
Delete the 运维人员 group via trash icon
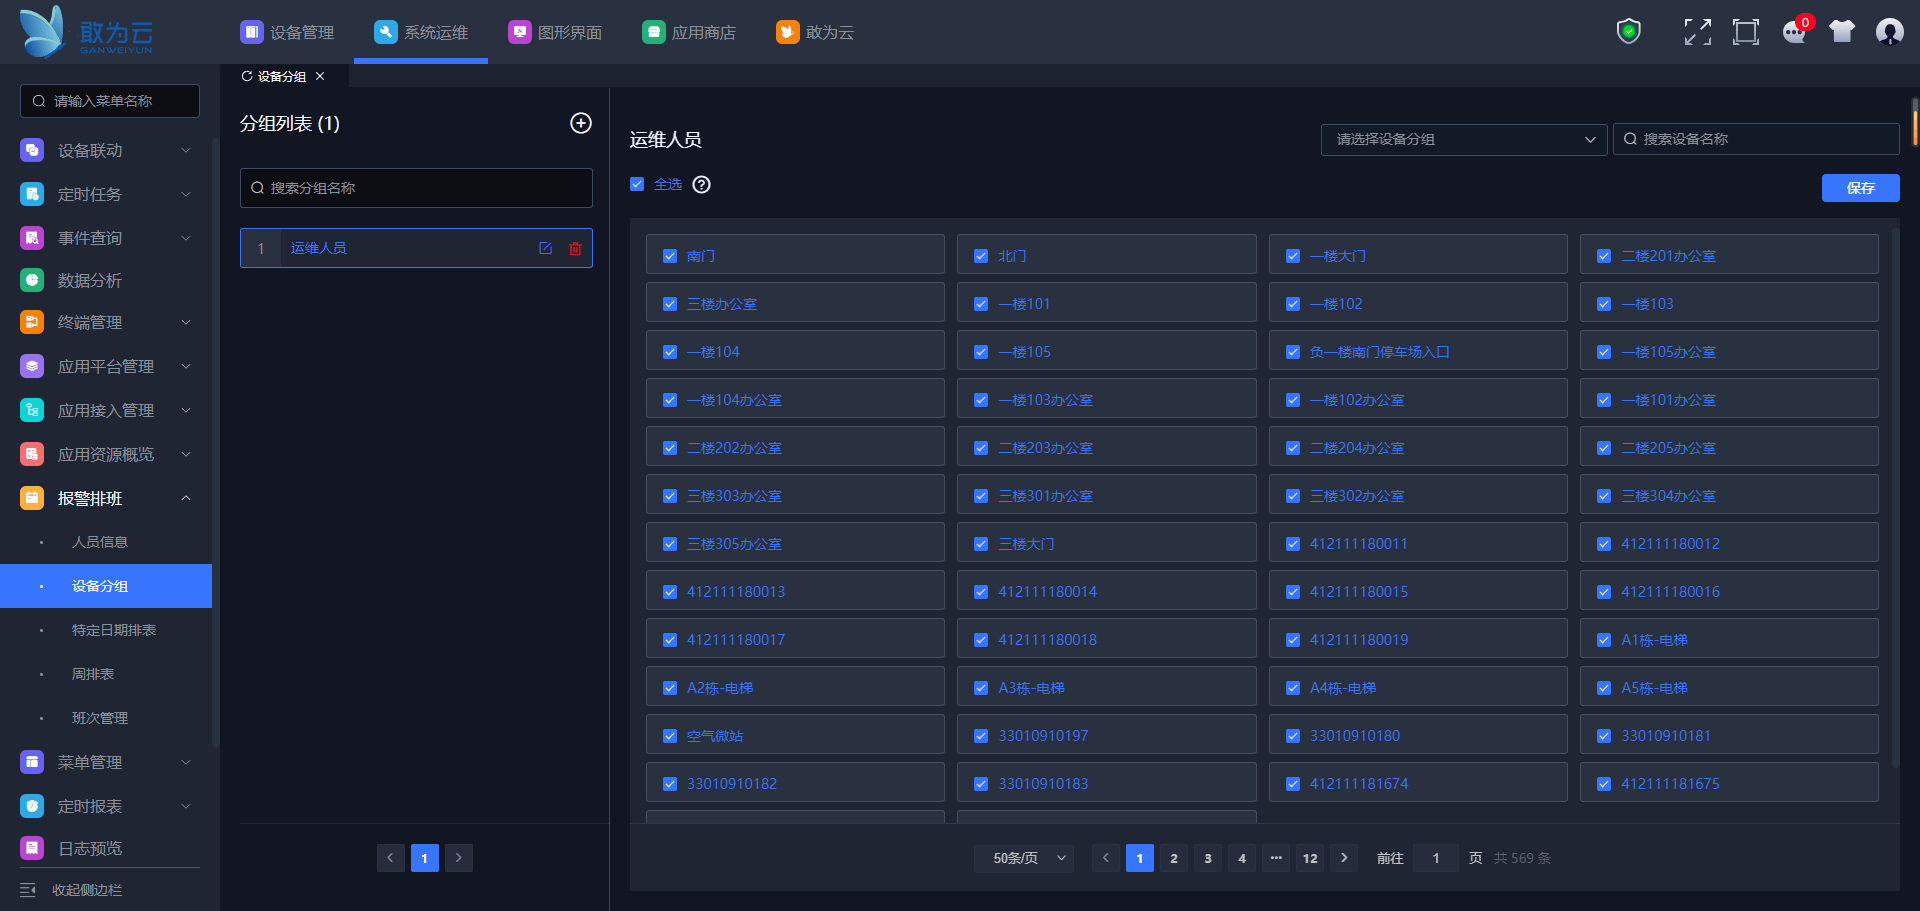(x=575, y=248)
